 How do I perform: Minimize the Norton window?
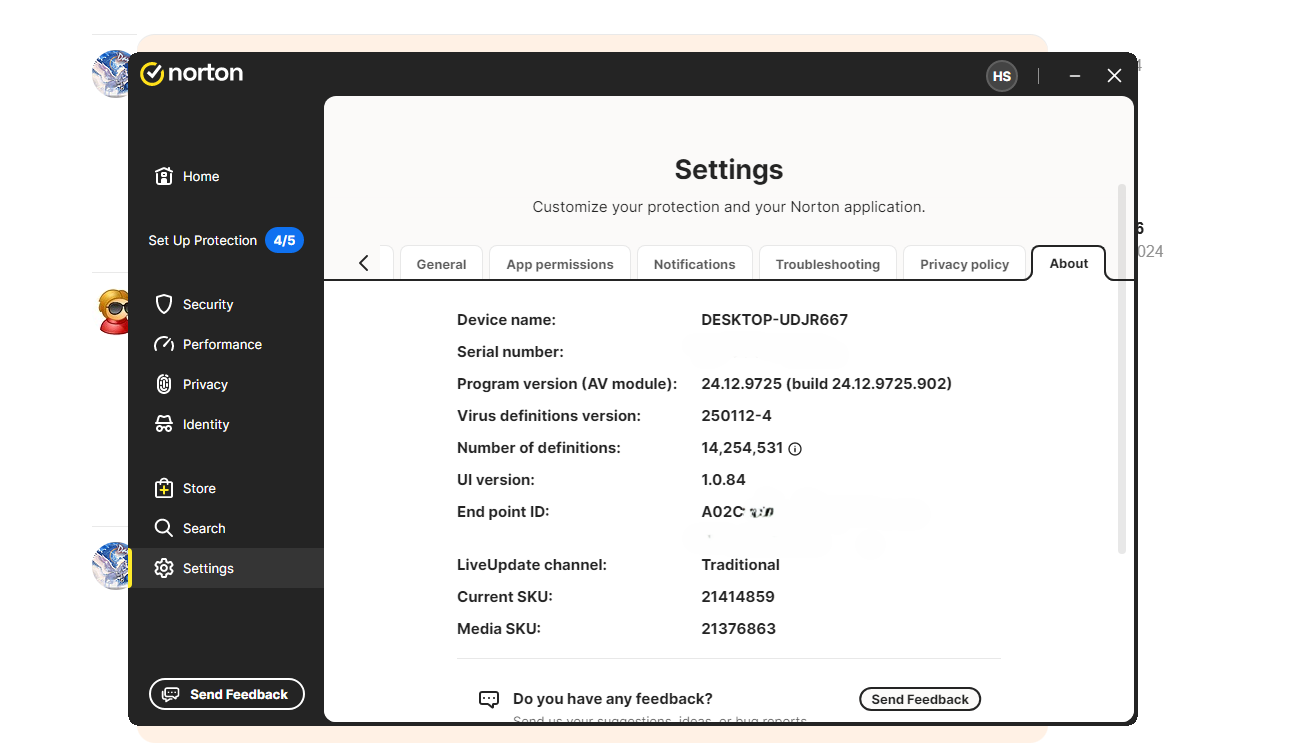pos(1075,76)
